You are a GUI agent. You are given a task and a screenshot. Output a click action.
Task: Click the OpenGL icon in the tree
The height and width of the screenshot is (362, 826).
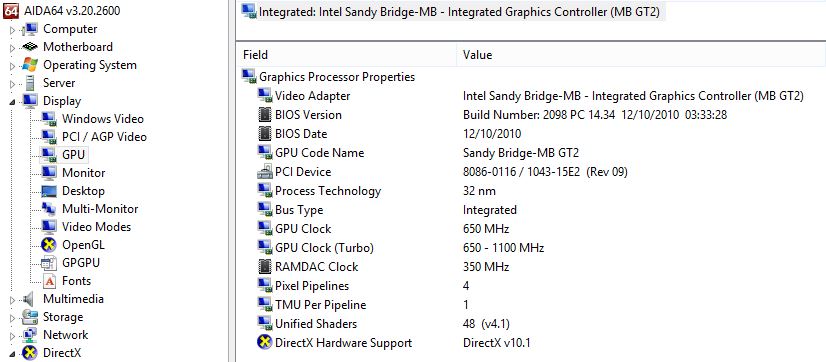(x=49, y=245)
